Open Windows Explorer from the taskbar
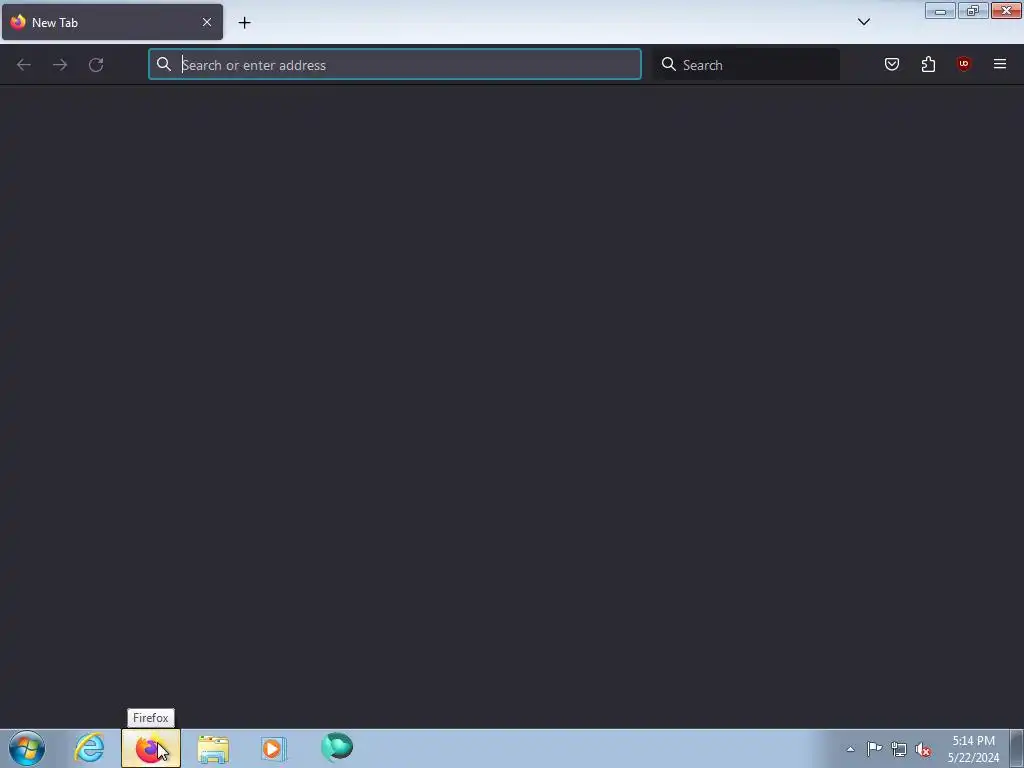 coord(213,748)
